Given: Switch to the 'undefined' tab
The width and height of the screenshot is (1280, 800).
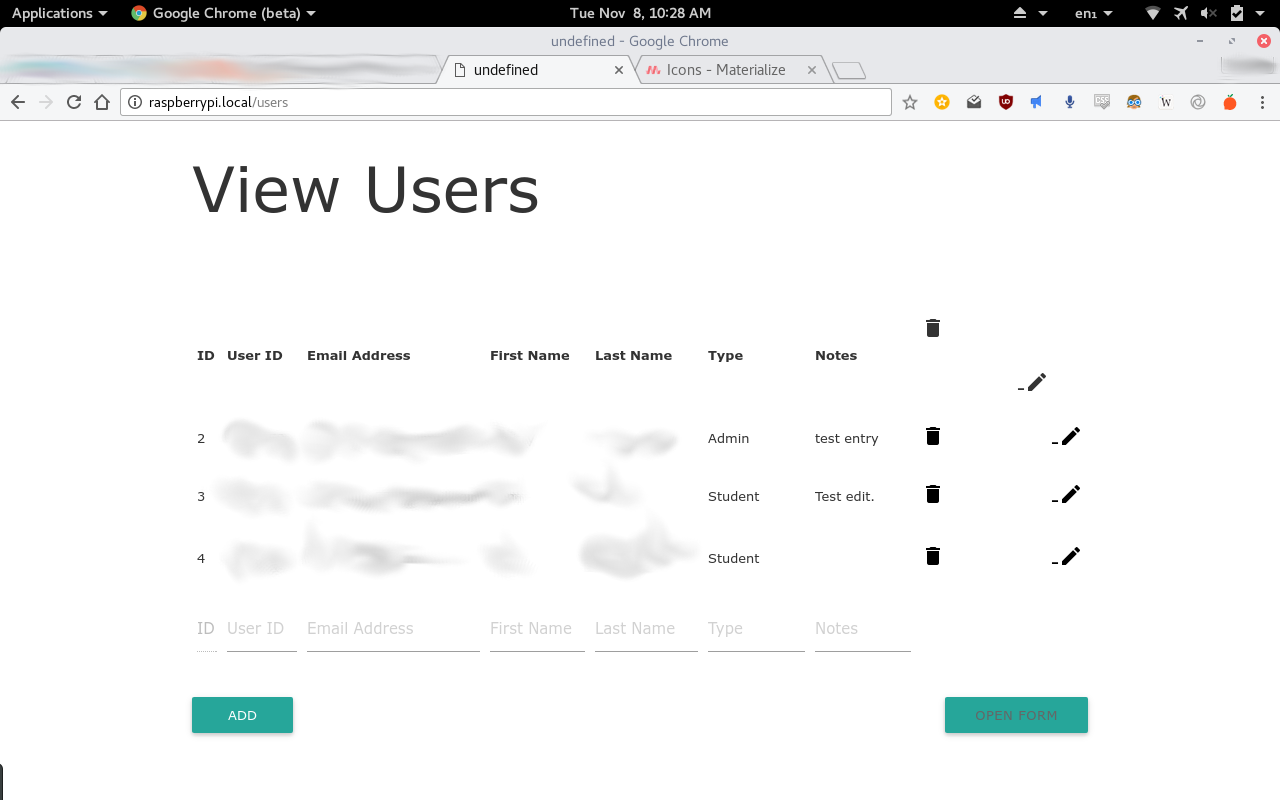Looking at the screenshot, I should coord(538,70).
